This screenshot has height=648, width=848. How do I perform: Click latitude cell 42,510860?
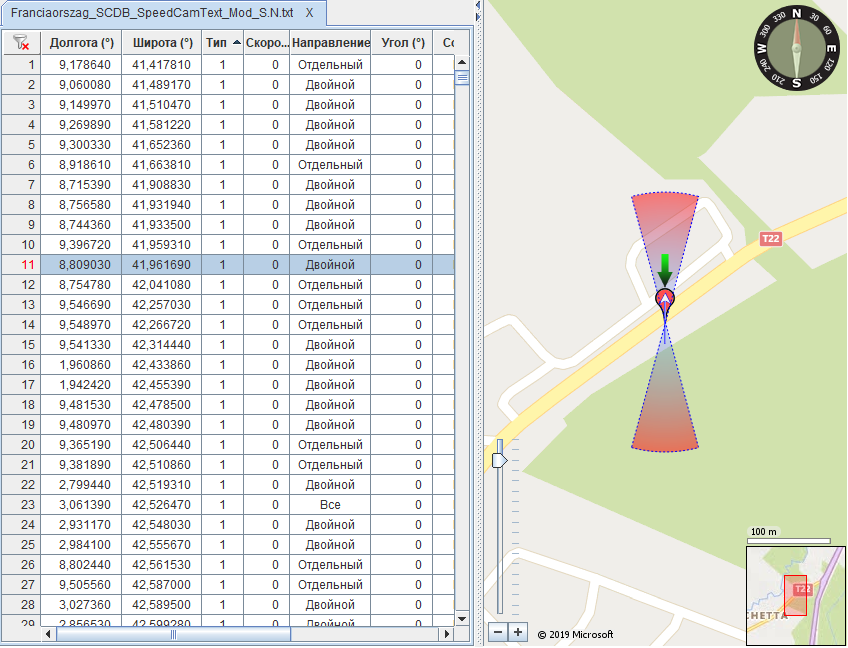tap(162, 465)
